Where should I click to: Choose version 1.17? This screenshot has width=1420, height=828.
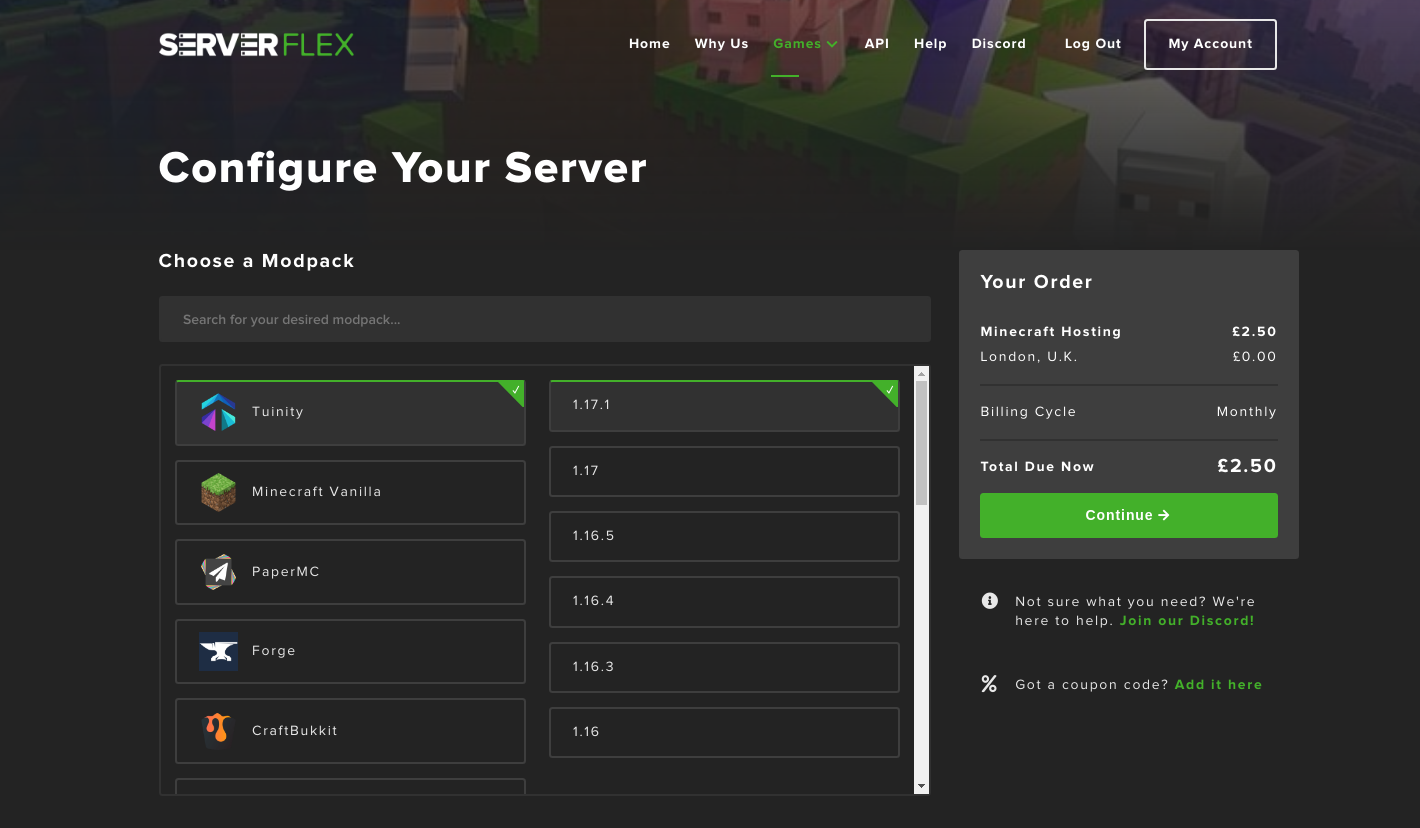coord(724,471)
